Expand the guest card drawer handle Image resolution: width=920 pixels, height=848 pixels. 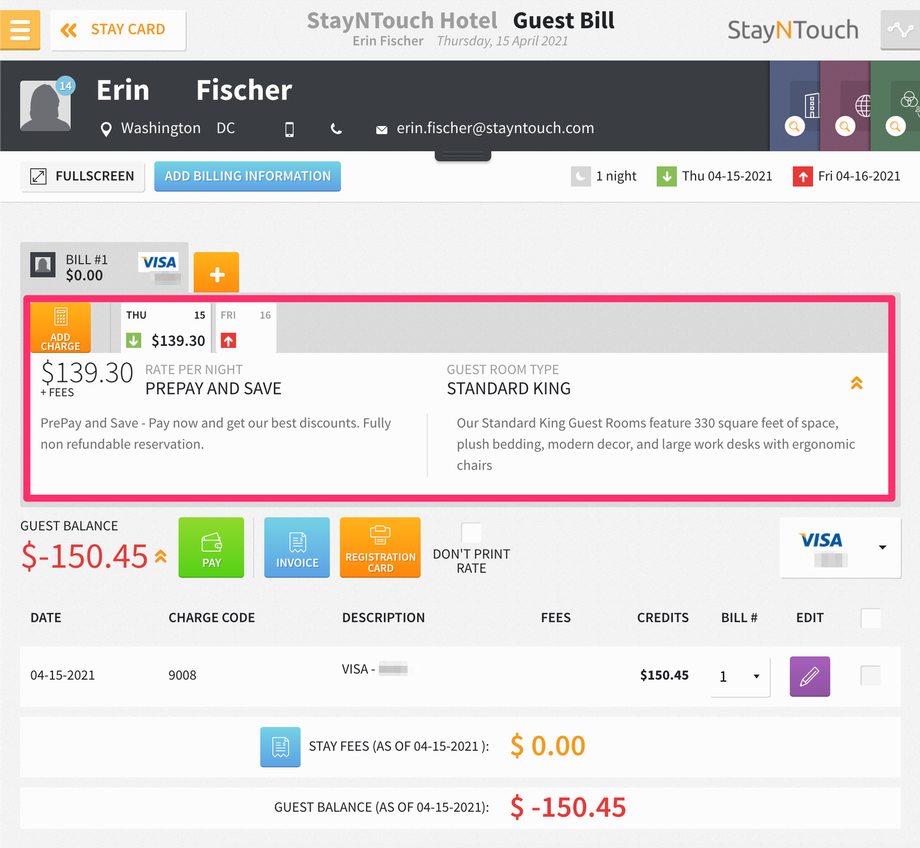tap(463, 156)
